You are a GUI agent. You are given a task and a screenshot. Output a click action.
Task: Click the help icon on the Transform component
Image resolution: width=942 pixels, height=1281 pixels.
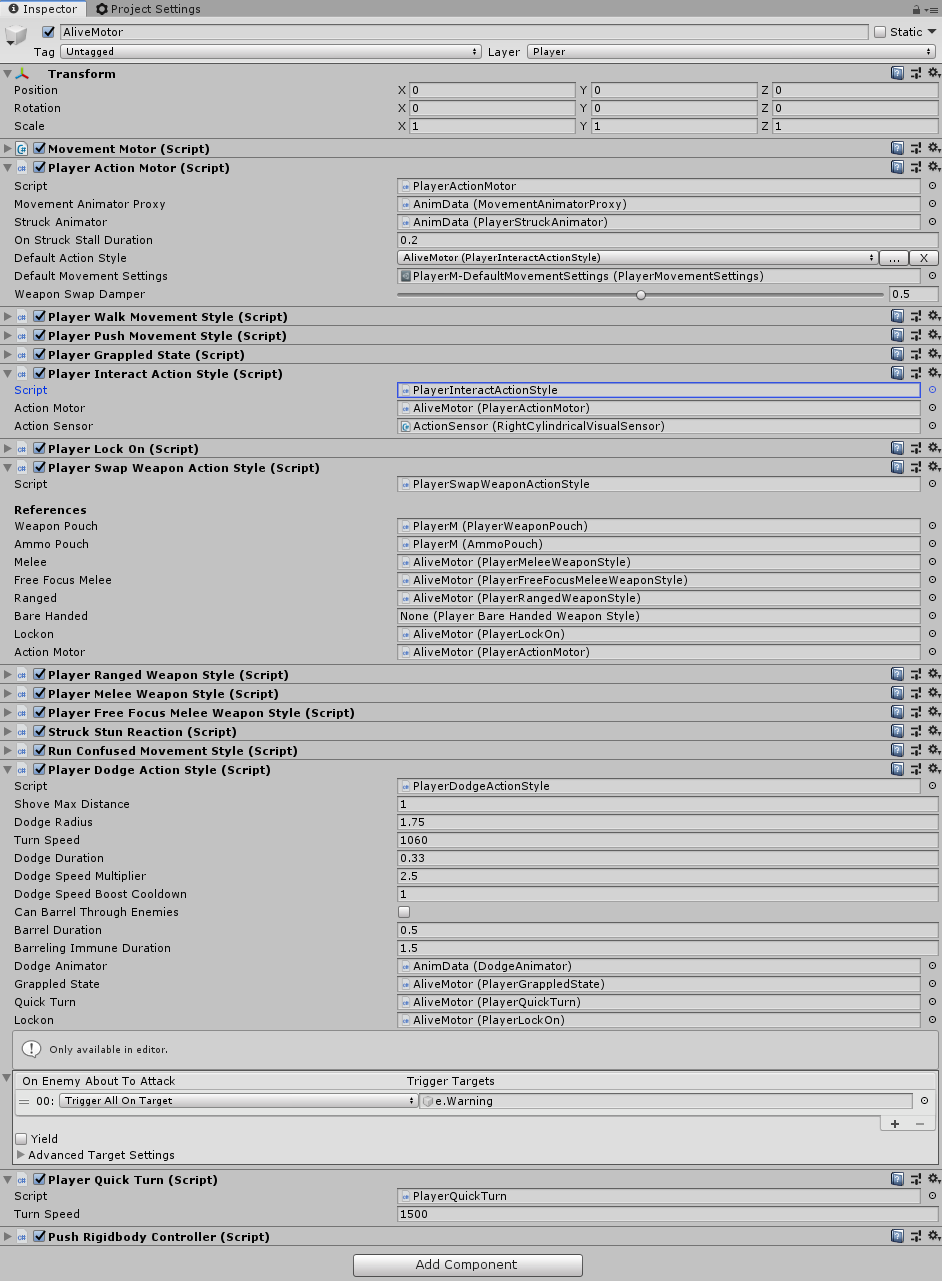point(897,73)
